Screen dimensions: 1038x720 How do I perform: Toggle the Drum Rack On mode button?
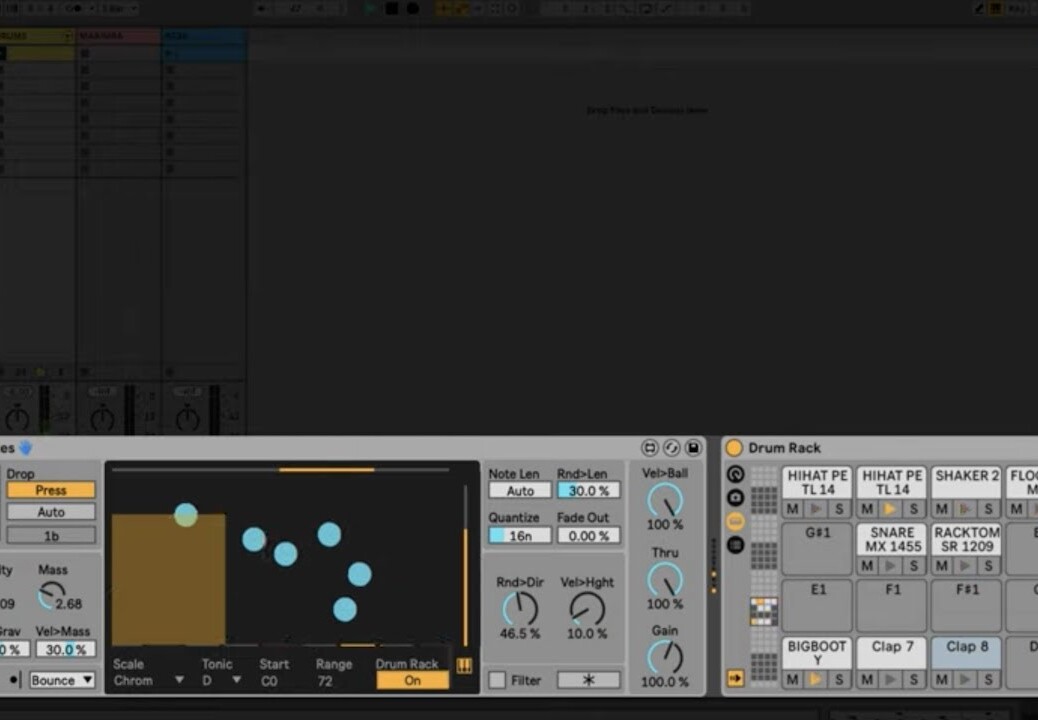(x=412, y=680)
